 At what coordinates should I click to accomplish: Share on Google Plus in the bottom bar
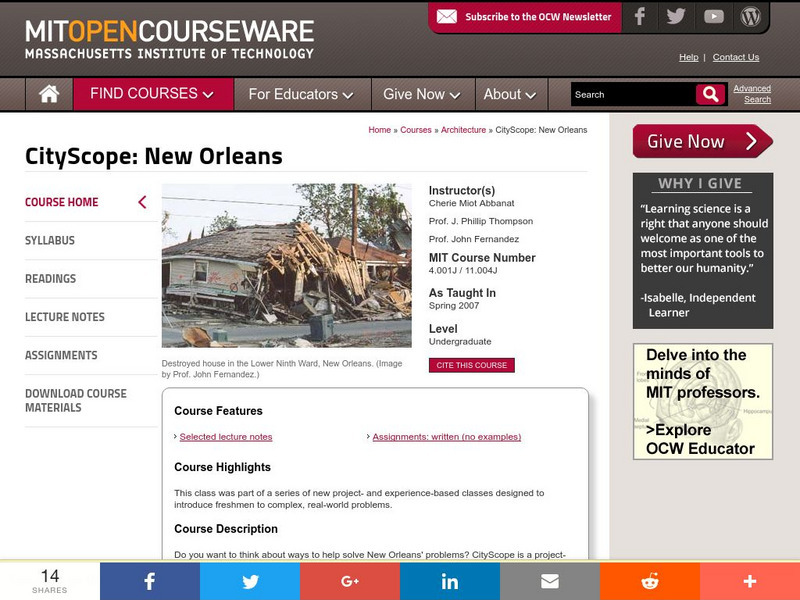(x=350, y=581)
